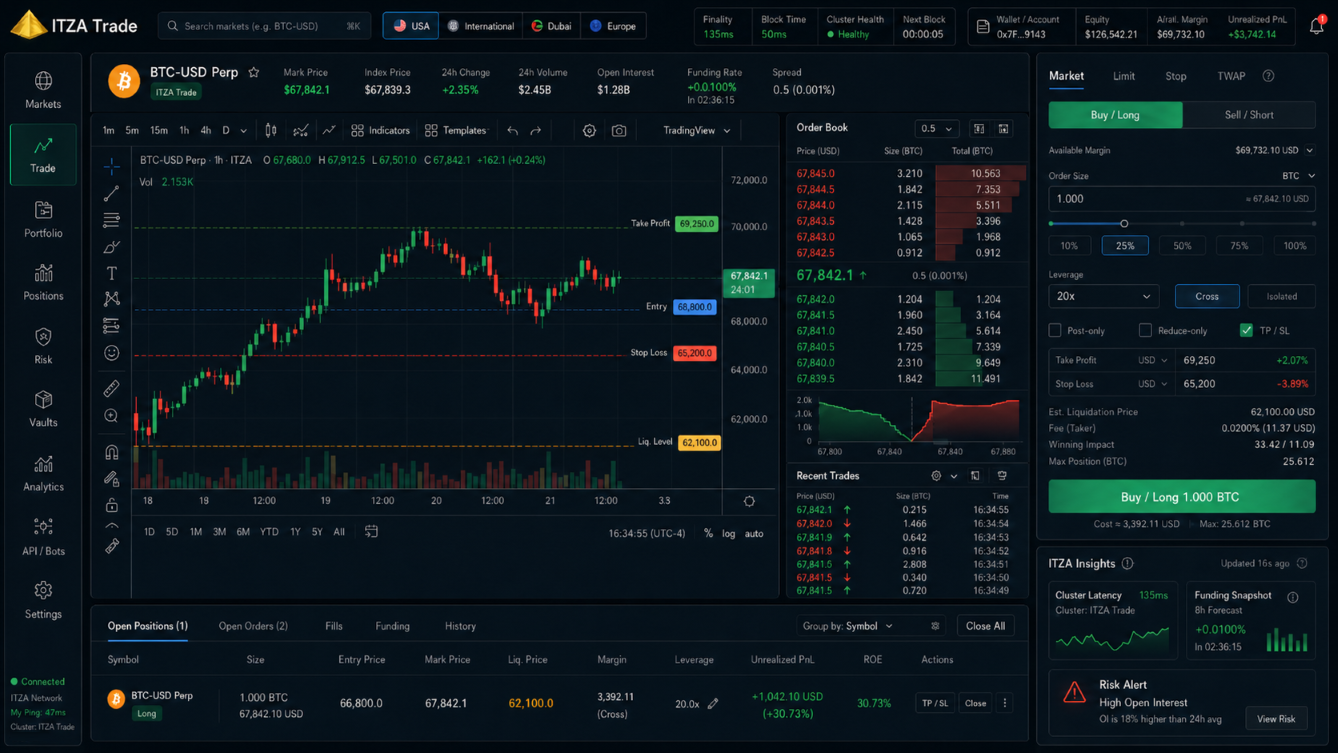Toggle auto scale on the chart
The height and width of the screenshot is (753, 1338).
[754, 533]
